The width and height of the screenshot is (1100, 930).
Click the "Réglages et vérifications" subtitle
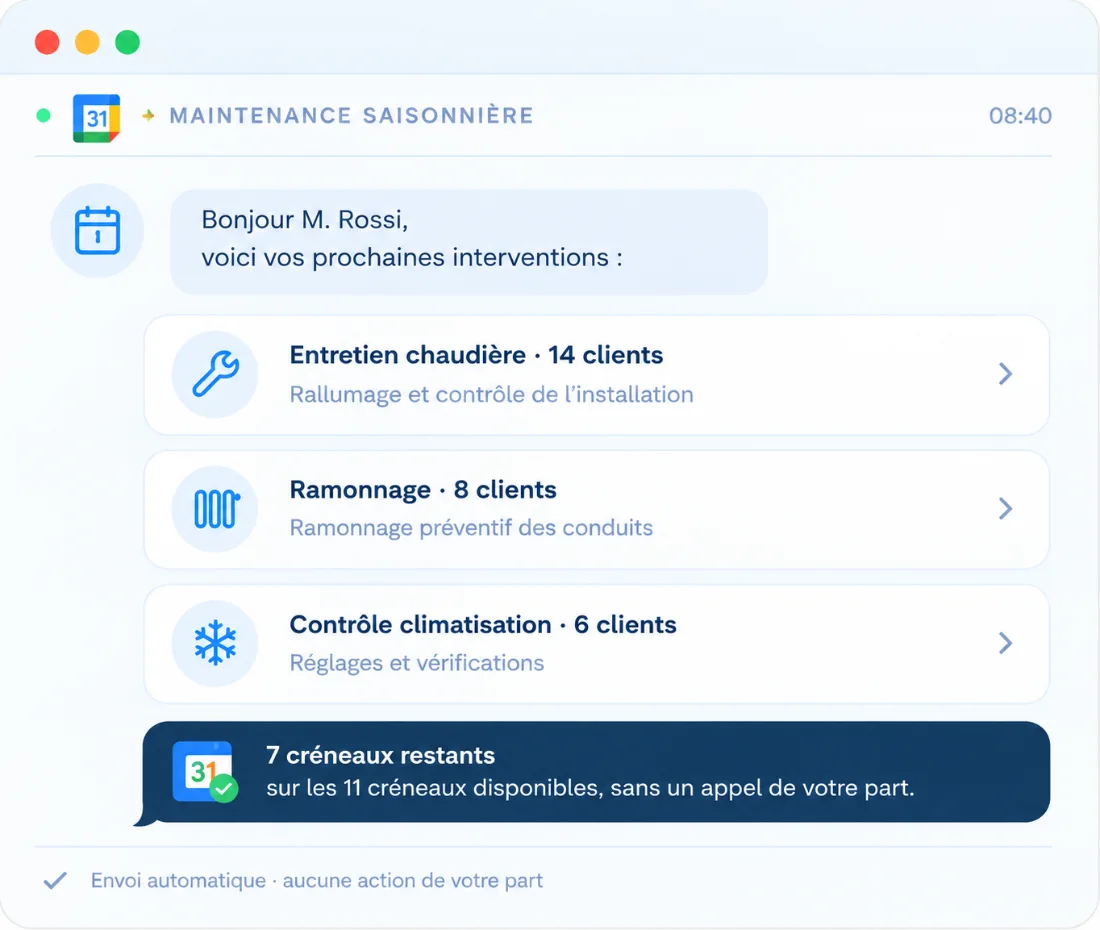[x=417, y=663]
